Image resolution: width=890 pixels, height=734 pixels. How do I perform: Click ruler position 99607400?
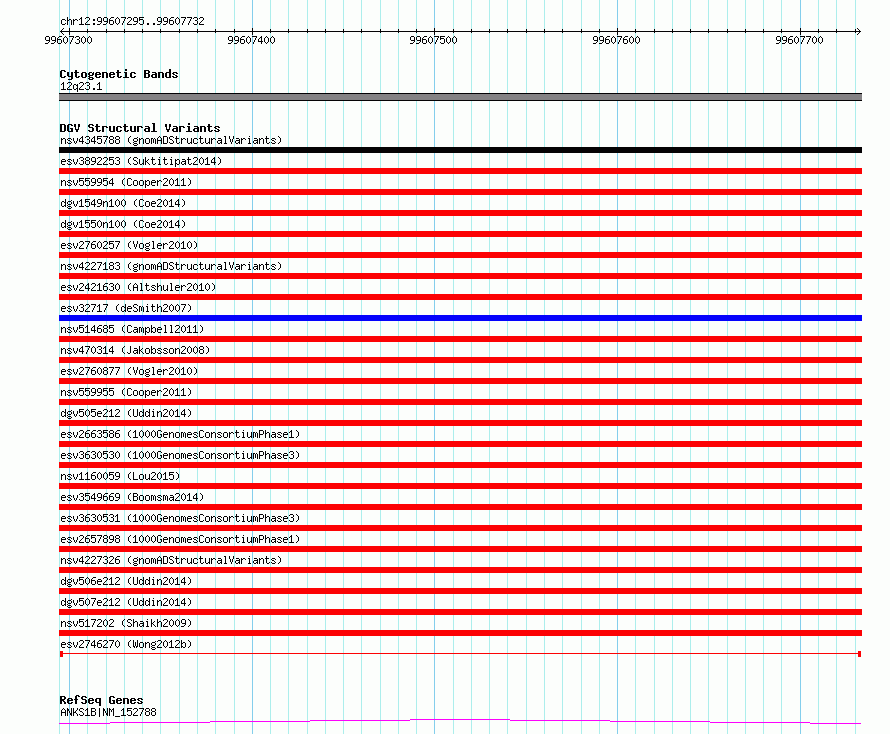point(251,40)
